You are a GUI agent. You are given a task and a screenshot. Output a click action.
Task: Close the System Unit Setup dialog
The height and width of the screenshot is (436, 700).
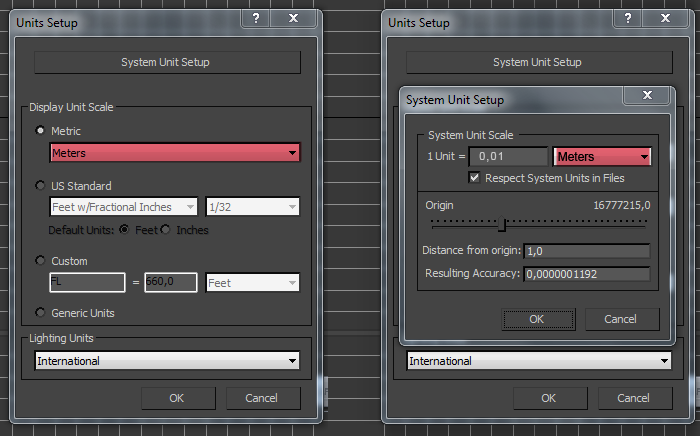(647, 95)
